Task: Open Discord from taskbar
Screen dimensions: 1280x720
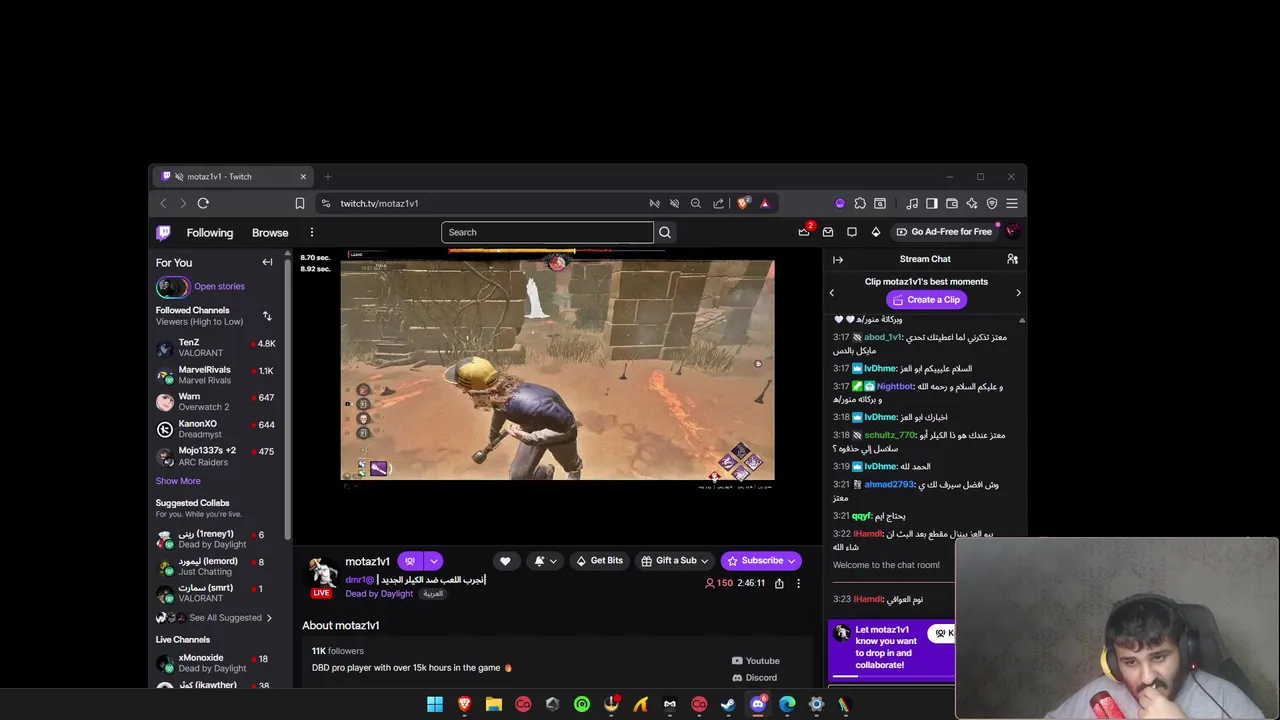Action: tap(758, 705)
